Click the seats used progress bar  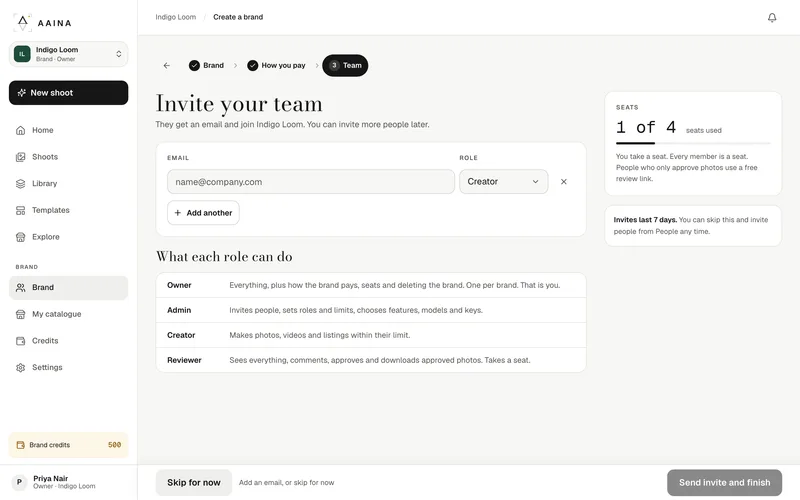click(693, 143)
